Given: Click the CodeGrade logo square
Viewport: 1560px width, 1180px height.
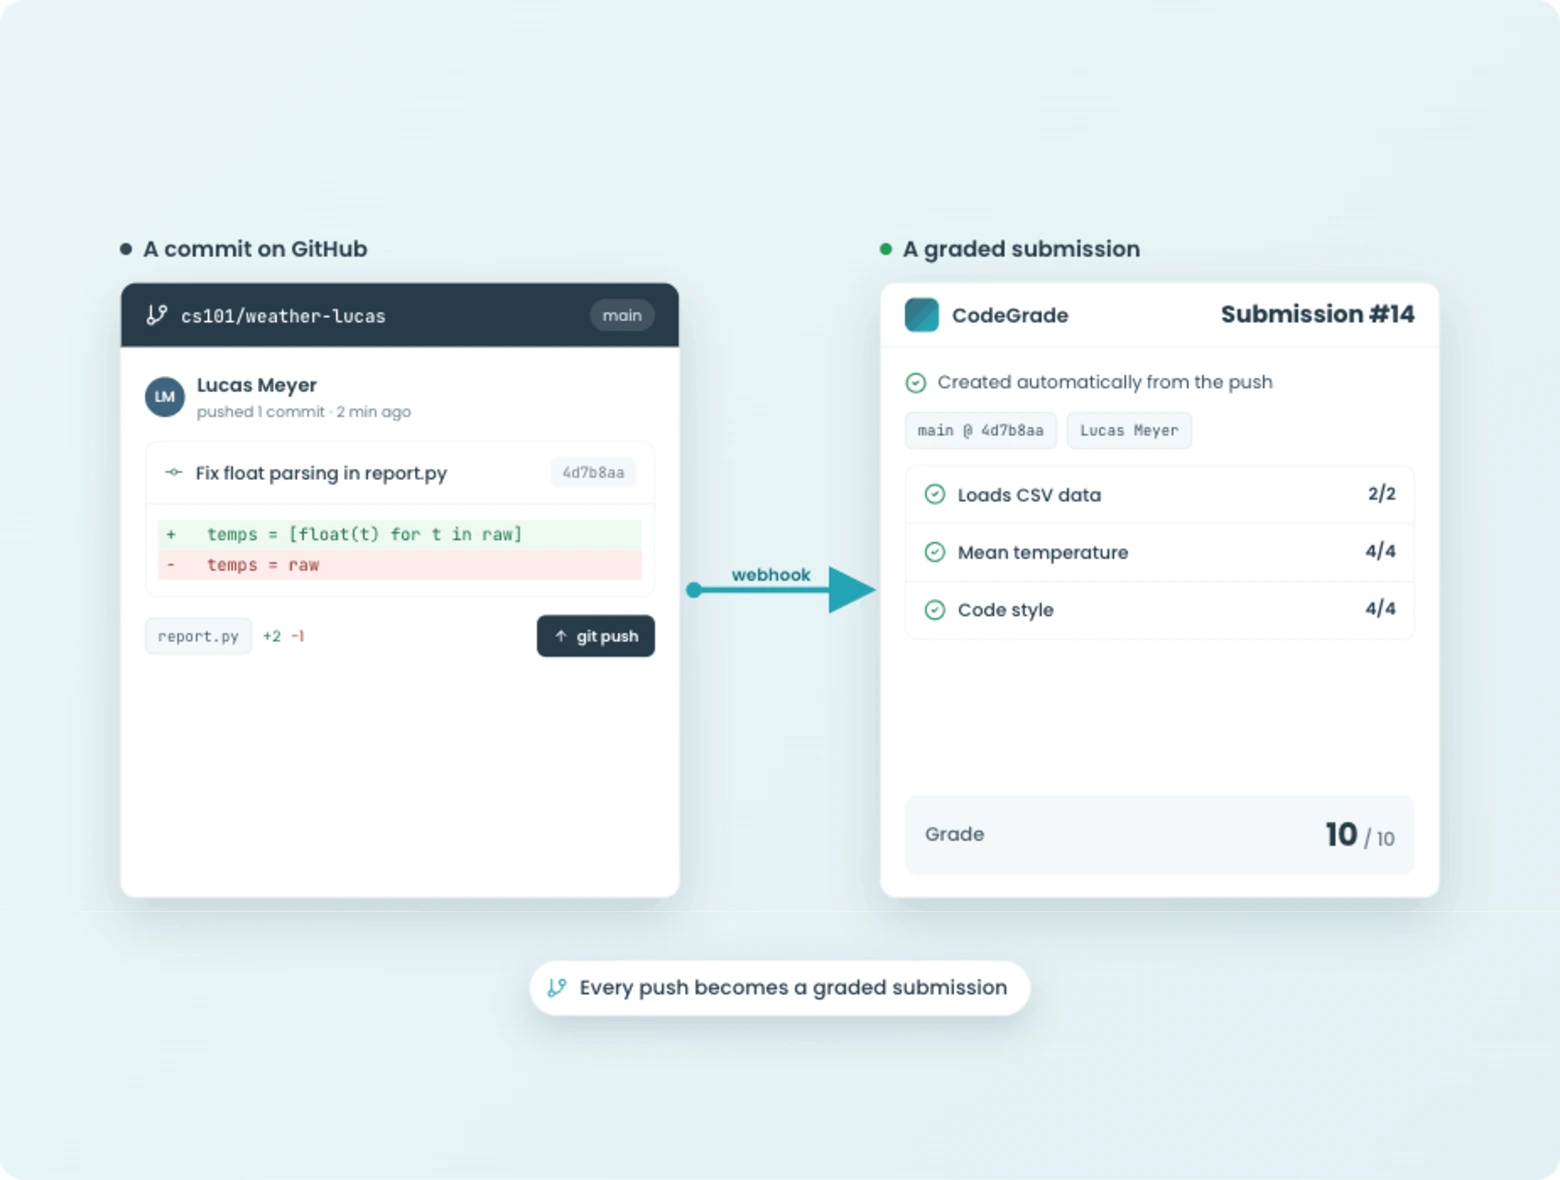Looking at the screenshot, I should point(922,315).
